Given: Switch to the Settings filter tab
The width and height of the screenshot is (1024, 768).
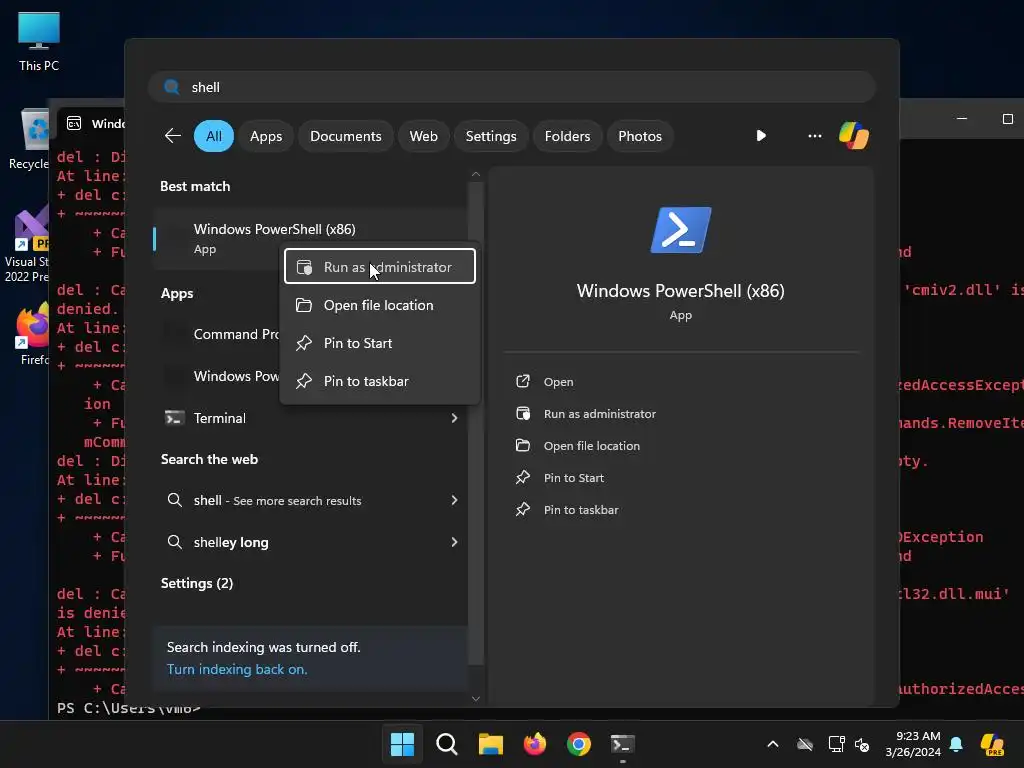Looking at the screenshot, I should (x=490, y=136).
